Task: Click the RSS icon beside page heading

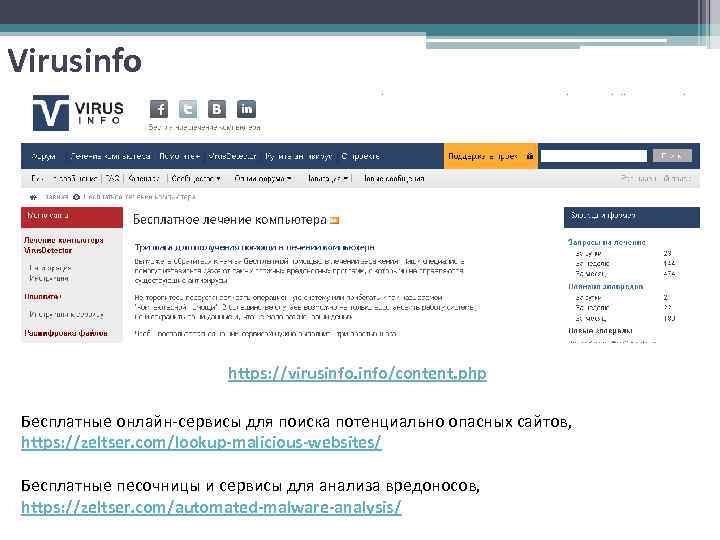Action: point(335,221)
